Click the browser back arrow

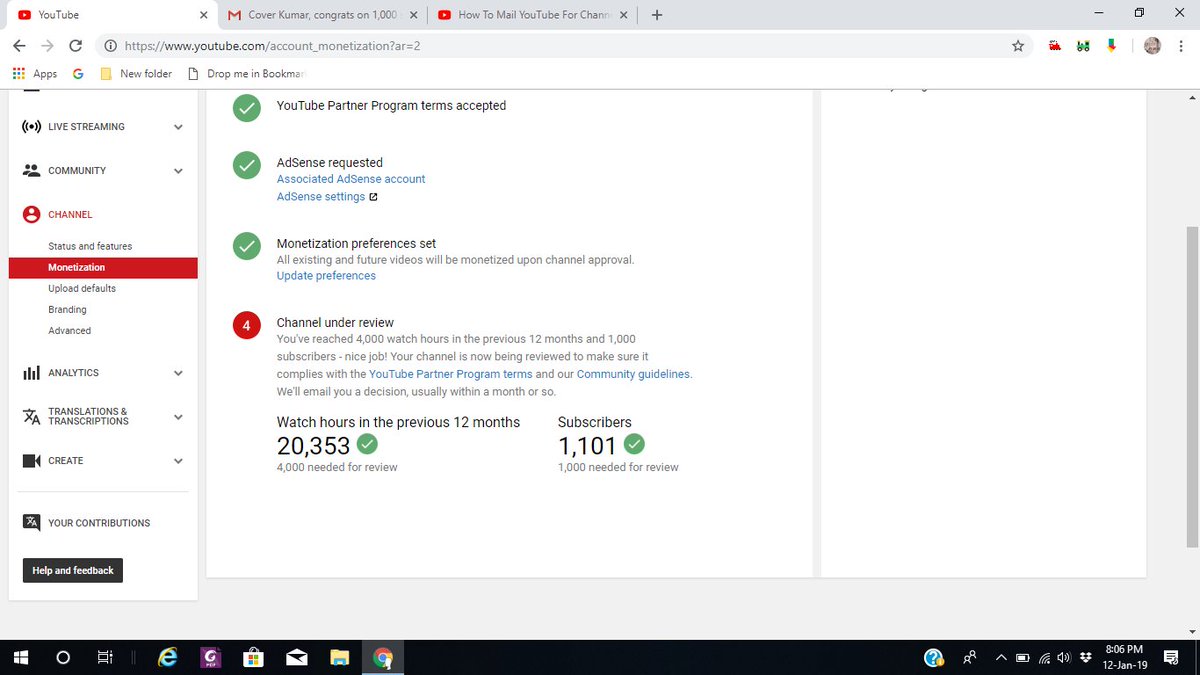tap(20, 46)
